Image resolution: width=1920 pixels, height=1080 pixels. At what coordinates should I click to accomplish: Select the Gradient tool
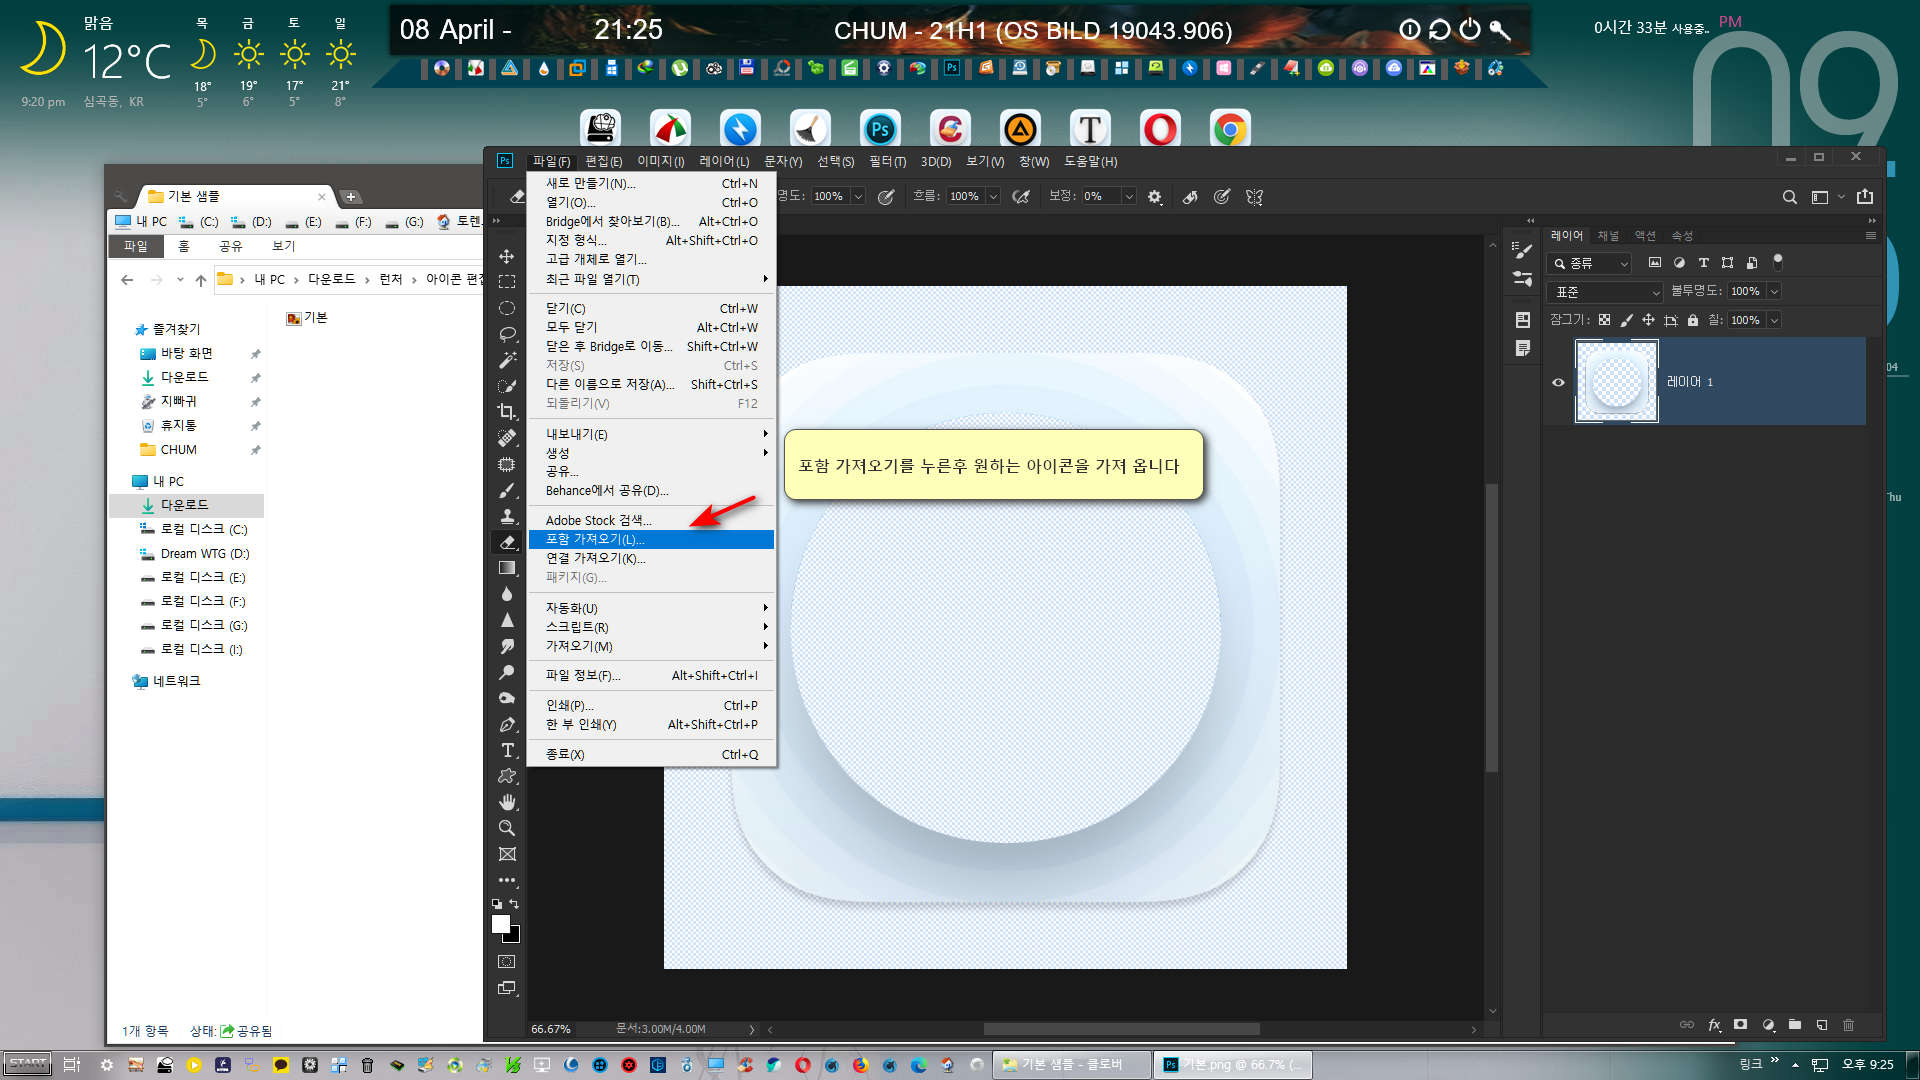[x=507, y=568]
